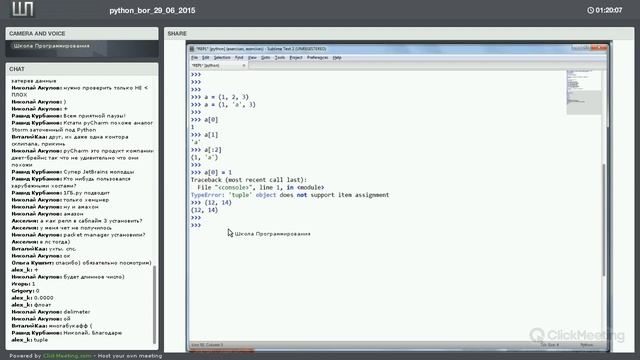Click chat message 'Grigory: 0'
This screenshot has width=640, height=360.
25,291
